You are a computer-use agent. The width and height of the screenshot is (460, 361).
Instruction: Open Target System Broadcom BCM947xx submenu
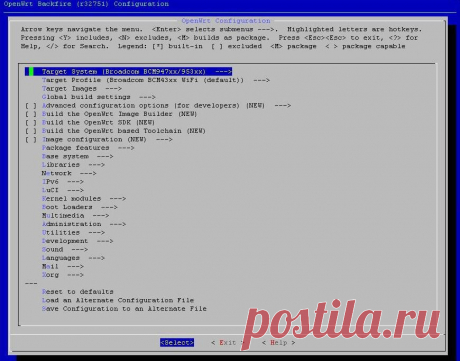pyautogui.click(x=128, y=72)
